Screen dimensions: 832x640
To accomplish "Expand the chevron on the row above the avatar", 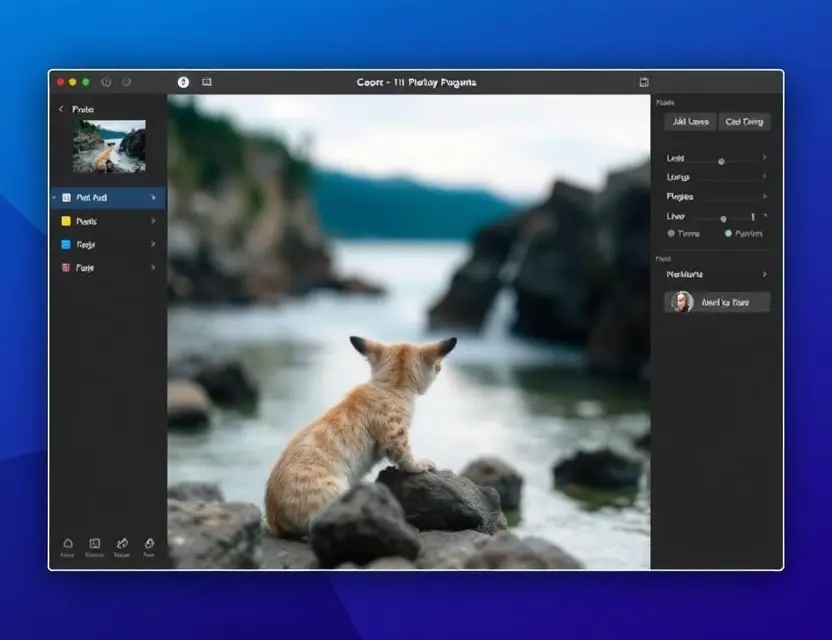I will pos(764,274).
